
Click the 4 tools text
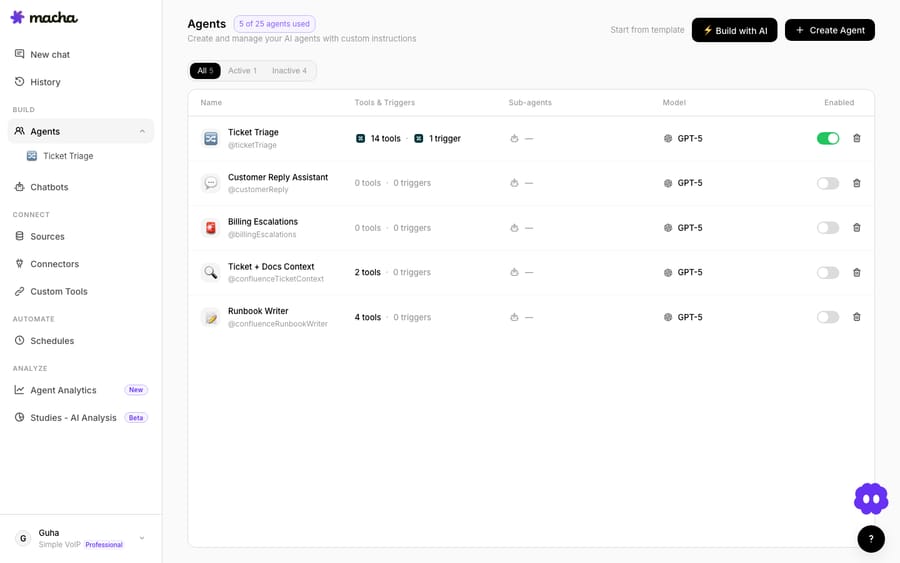(367, 317)
